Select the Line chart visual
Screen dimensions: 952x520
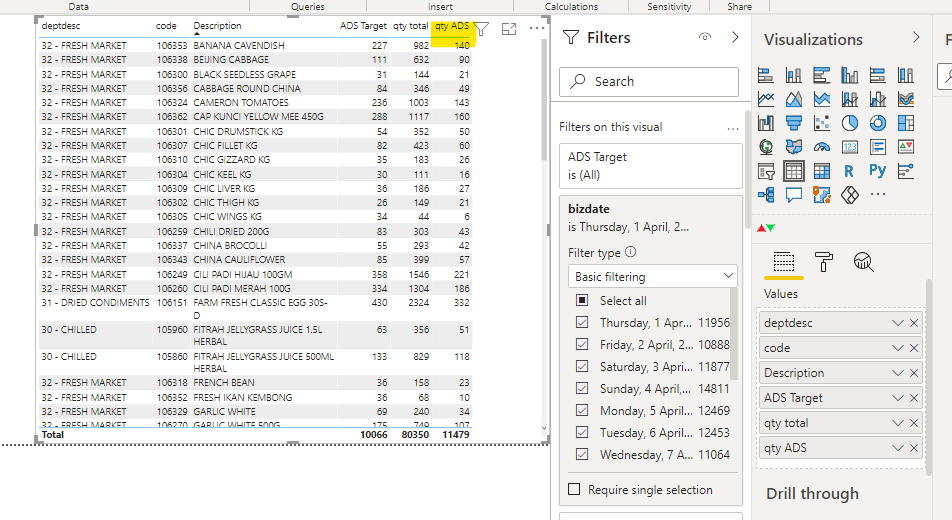(x=766, y=99)
